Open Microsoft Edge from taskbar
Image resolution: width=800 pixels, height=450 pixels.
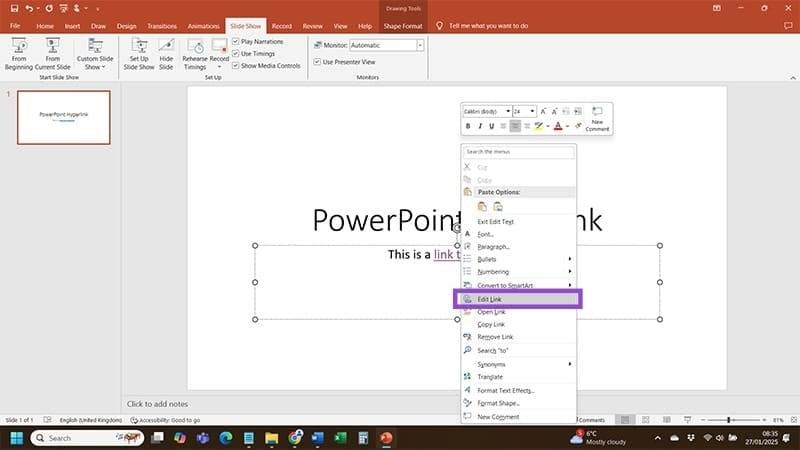[226, 438]
